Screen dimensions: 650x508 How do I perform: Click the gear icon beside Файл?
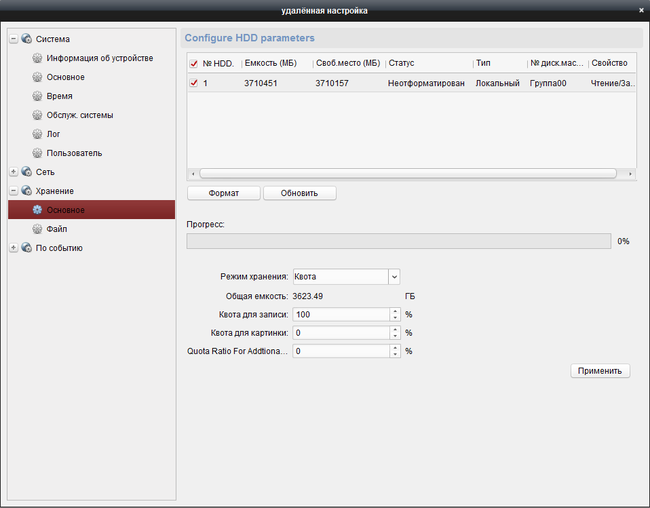(x=37, y=229)
